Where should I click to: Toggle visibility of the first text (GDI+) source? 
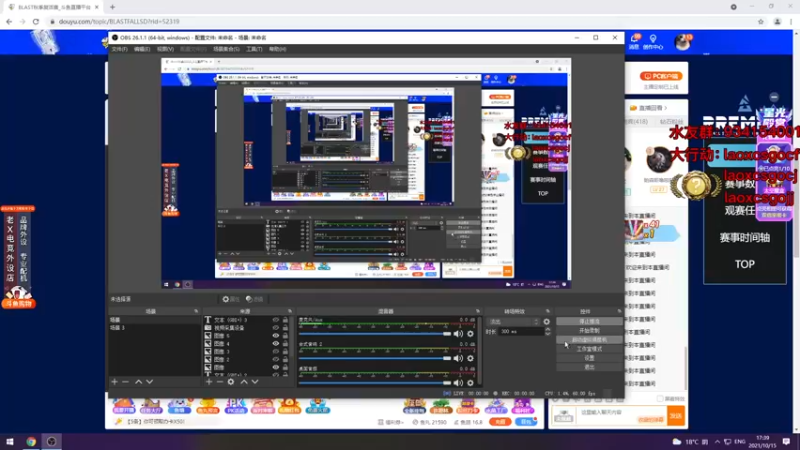click(276, 320)
